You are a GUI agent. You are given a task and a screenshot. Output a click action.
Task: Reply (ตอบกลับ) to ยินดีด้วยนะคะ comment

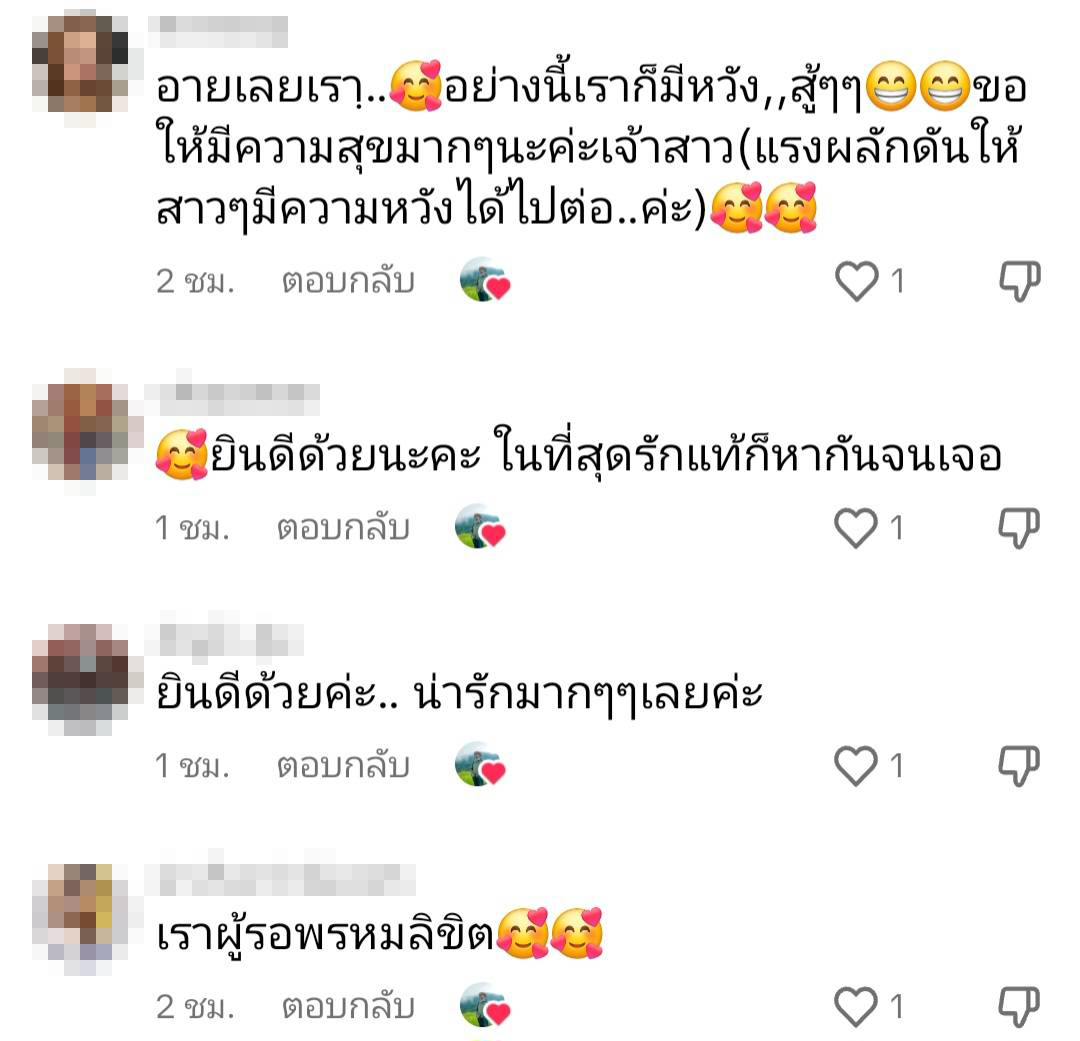343,528
